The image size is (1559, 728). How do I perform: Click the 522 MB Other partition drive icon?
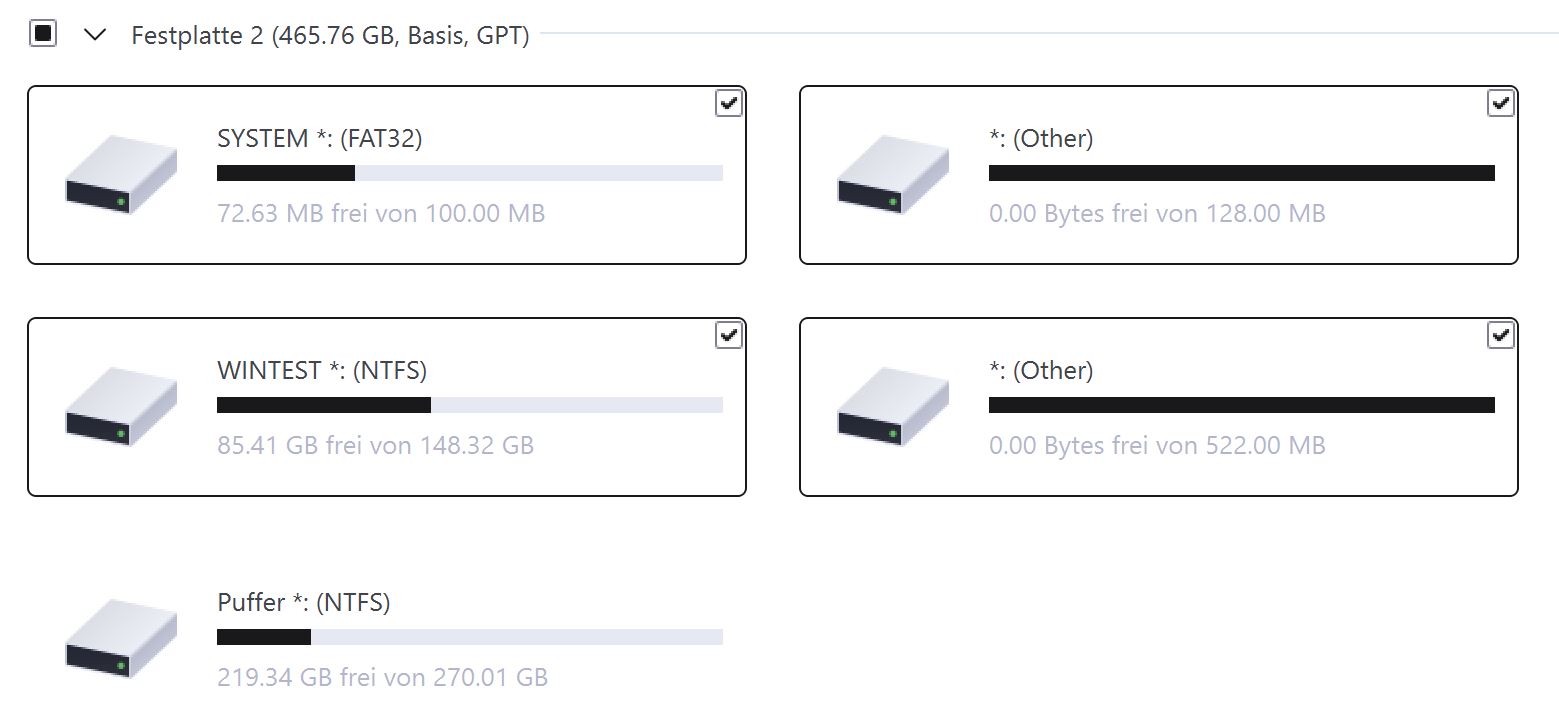893,408
